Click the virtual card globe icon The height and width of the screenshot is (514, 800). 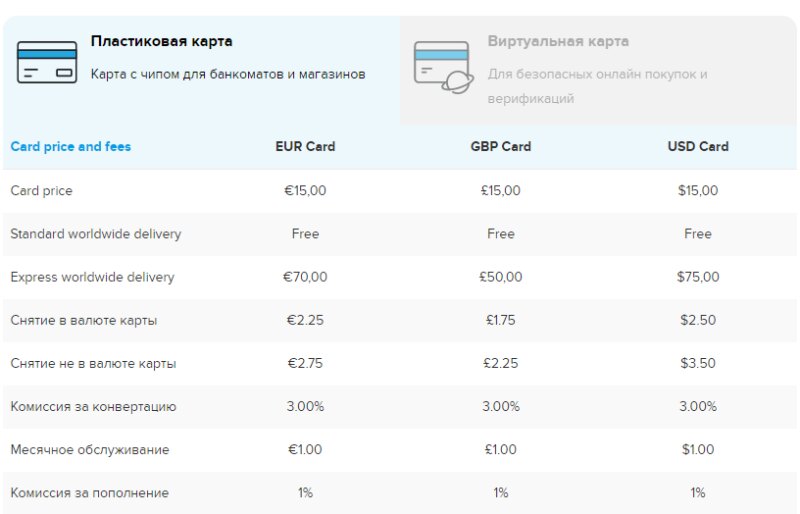click(x=443, y=68)
